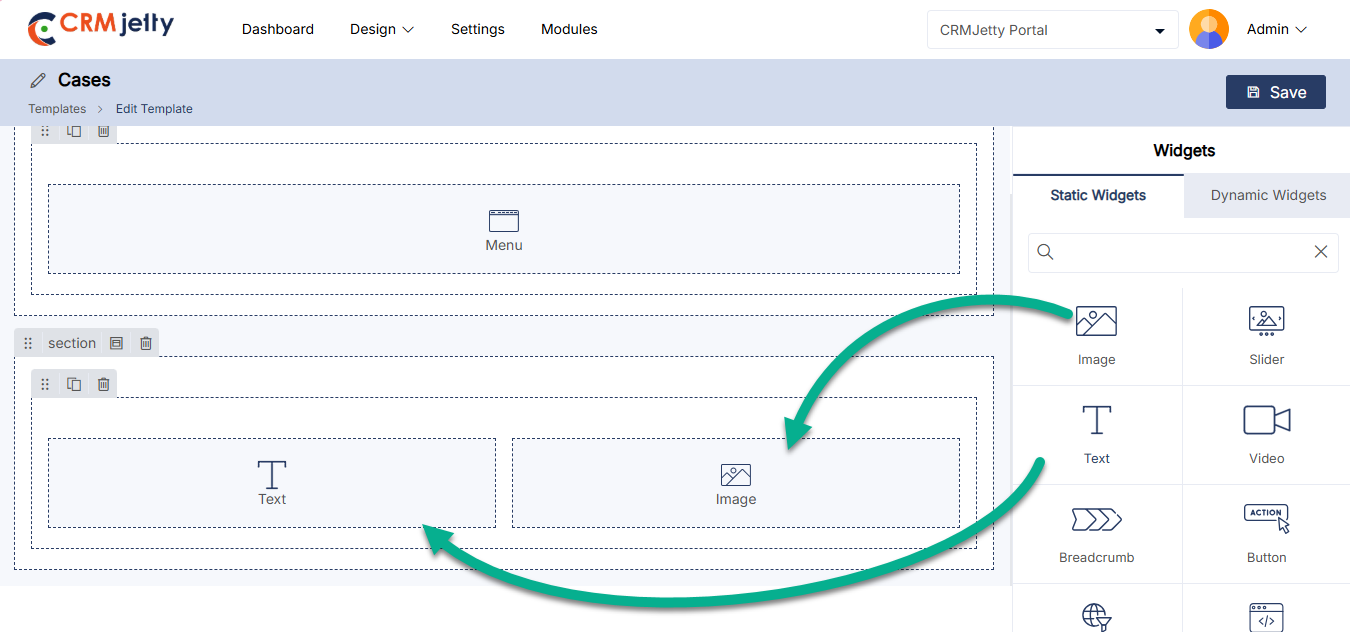
Task: Select the Slider widget icon
Action: click(x=1266, y=334)
